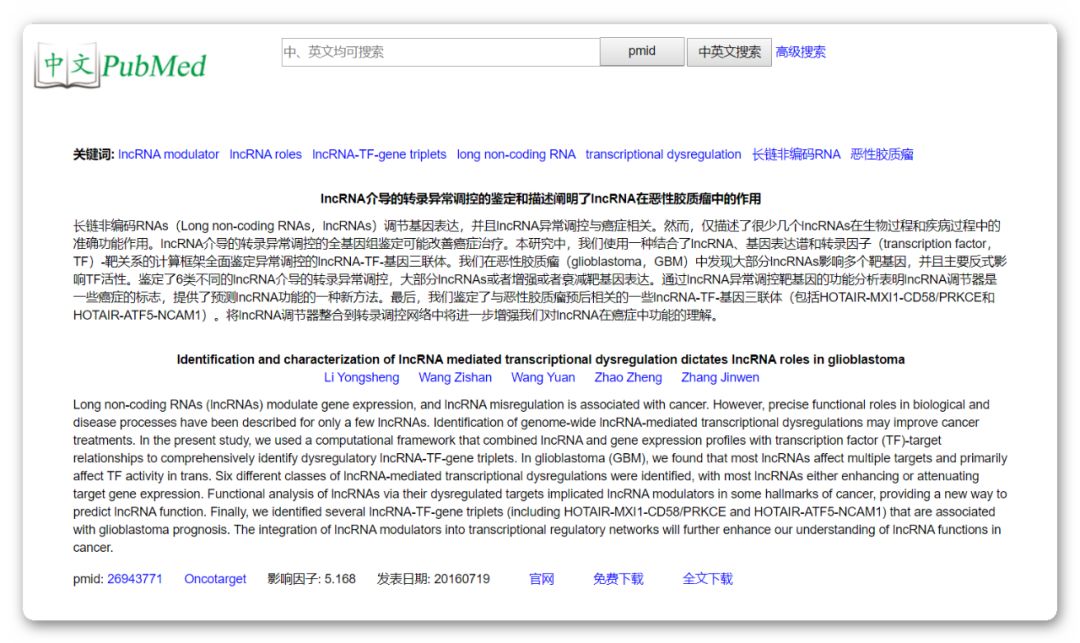Open the 官网 official website link
Screen dimensions: 1080x643
click(541, 578)
